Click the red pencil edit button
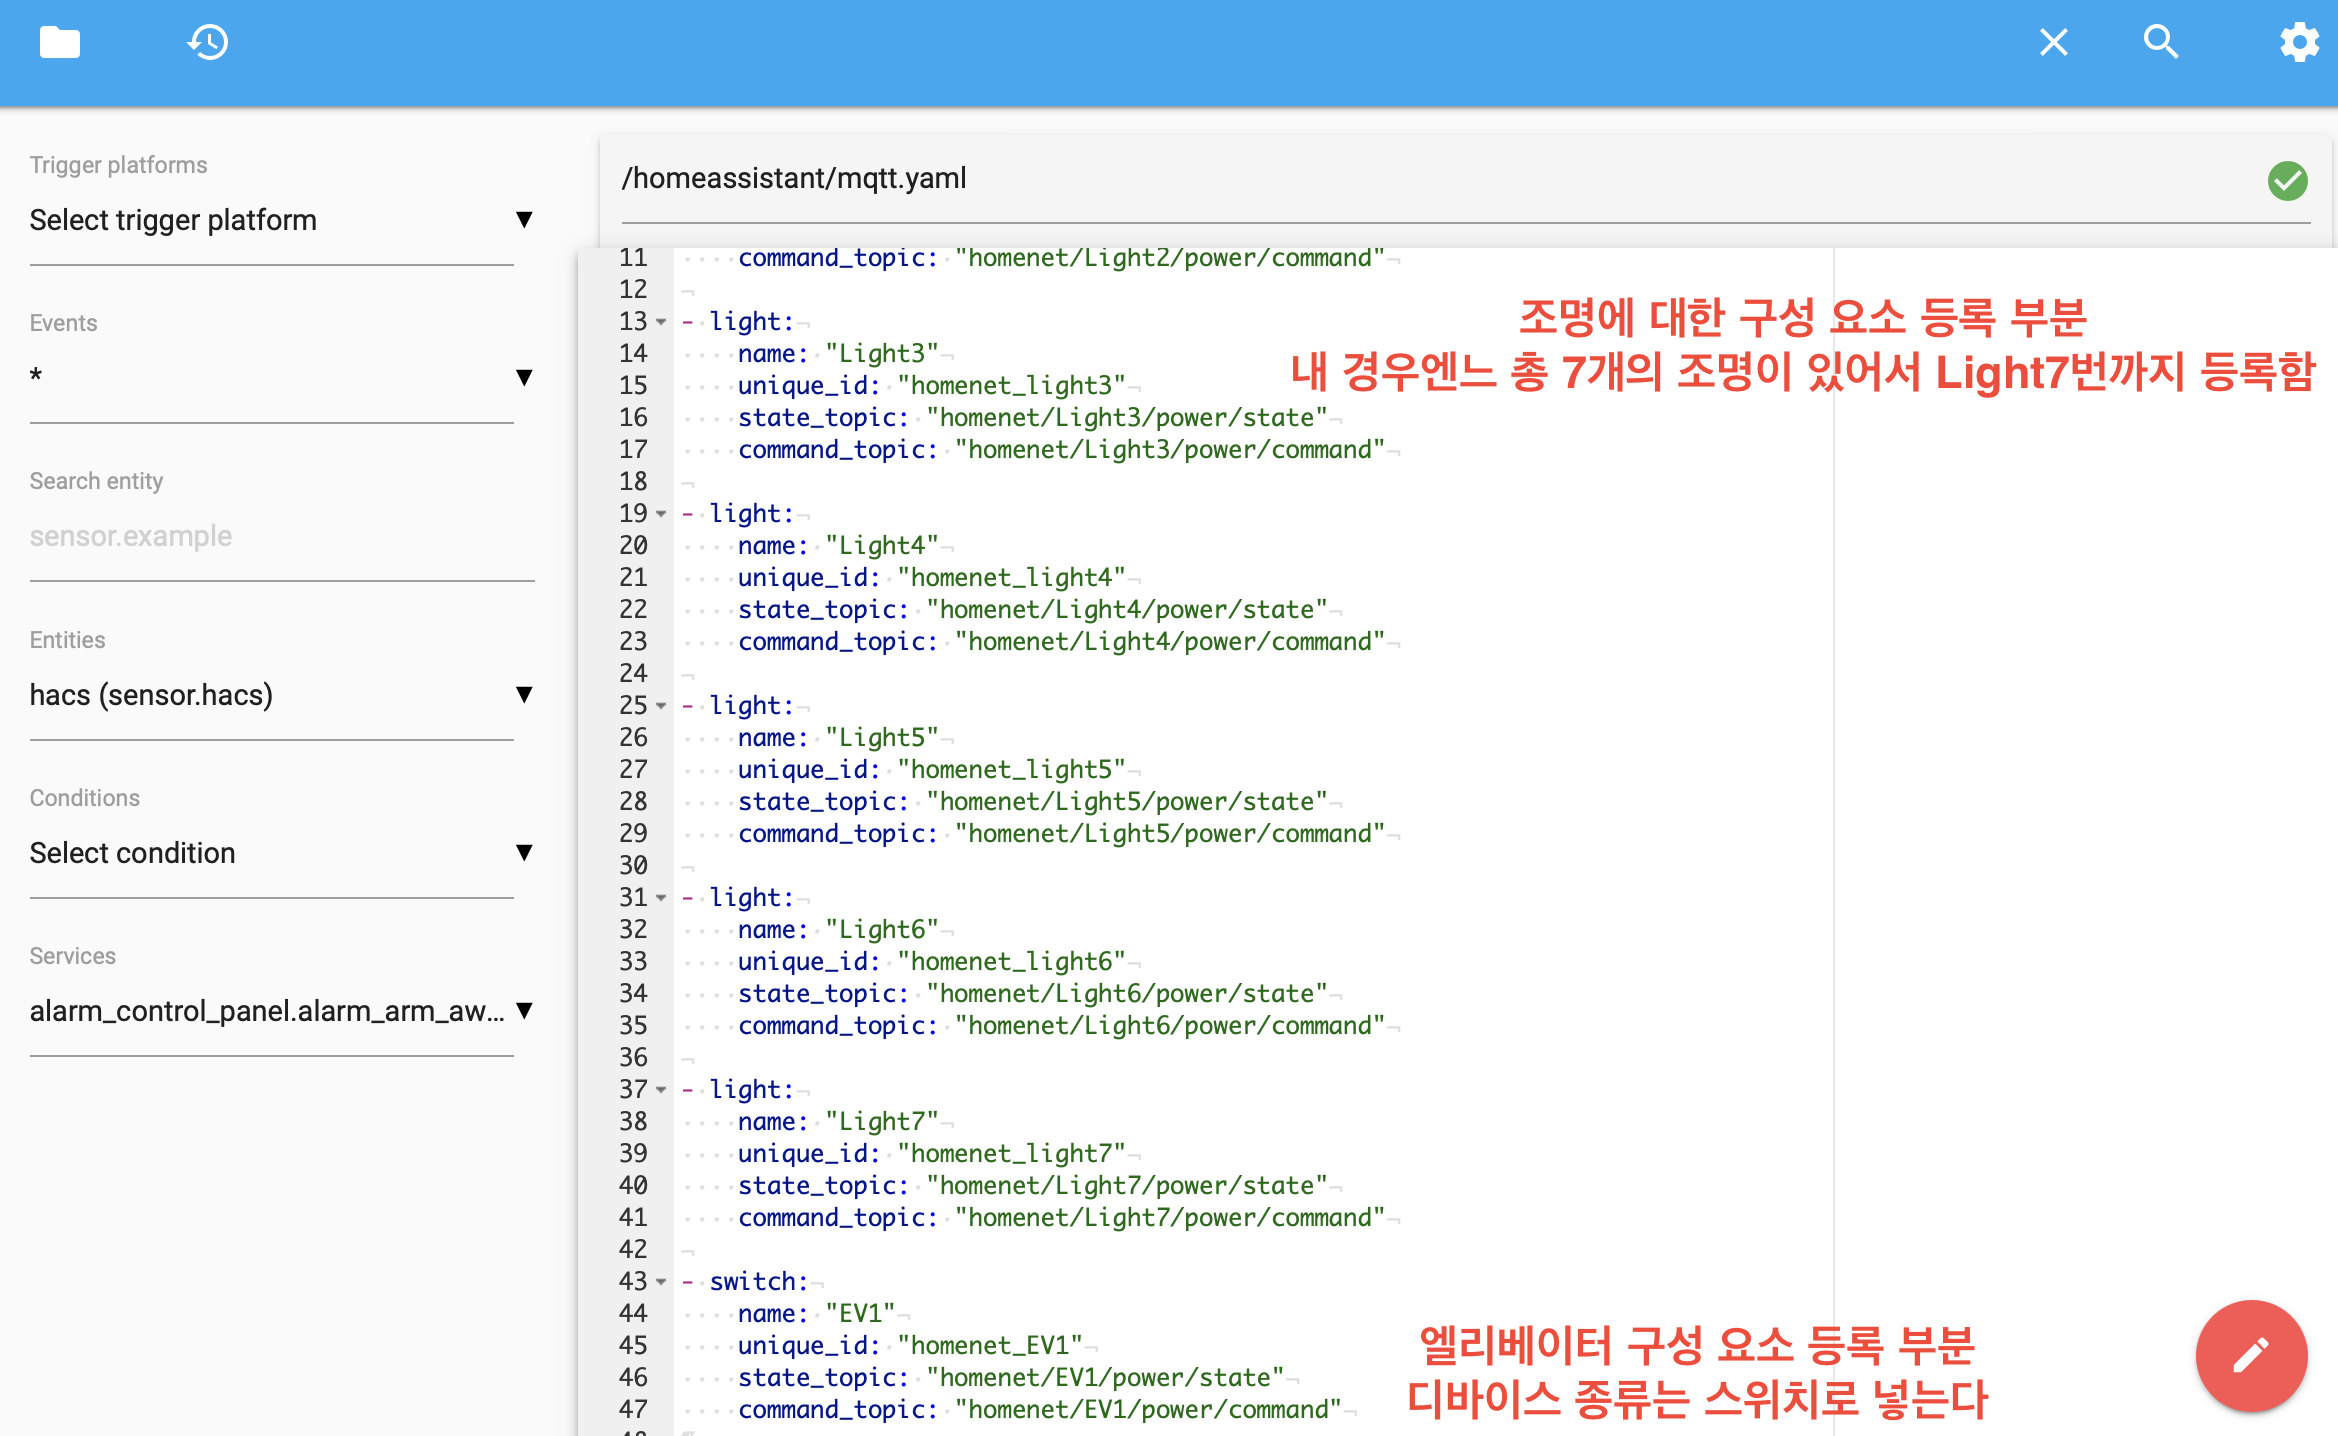2338x1436 pixels. (2251, 1355)
